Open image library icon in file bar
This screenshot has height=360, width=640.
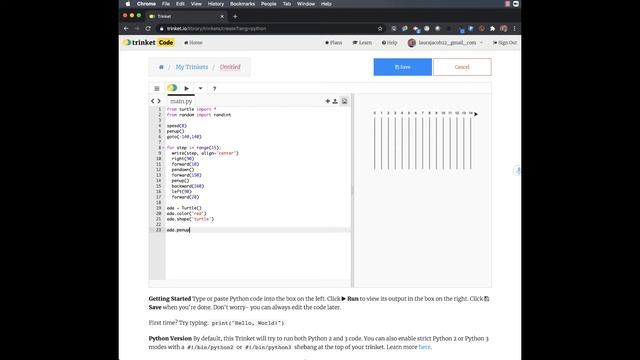point(344,101)
